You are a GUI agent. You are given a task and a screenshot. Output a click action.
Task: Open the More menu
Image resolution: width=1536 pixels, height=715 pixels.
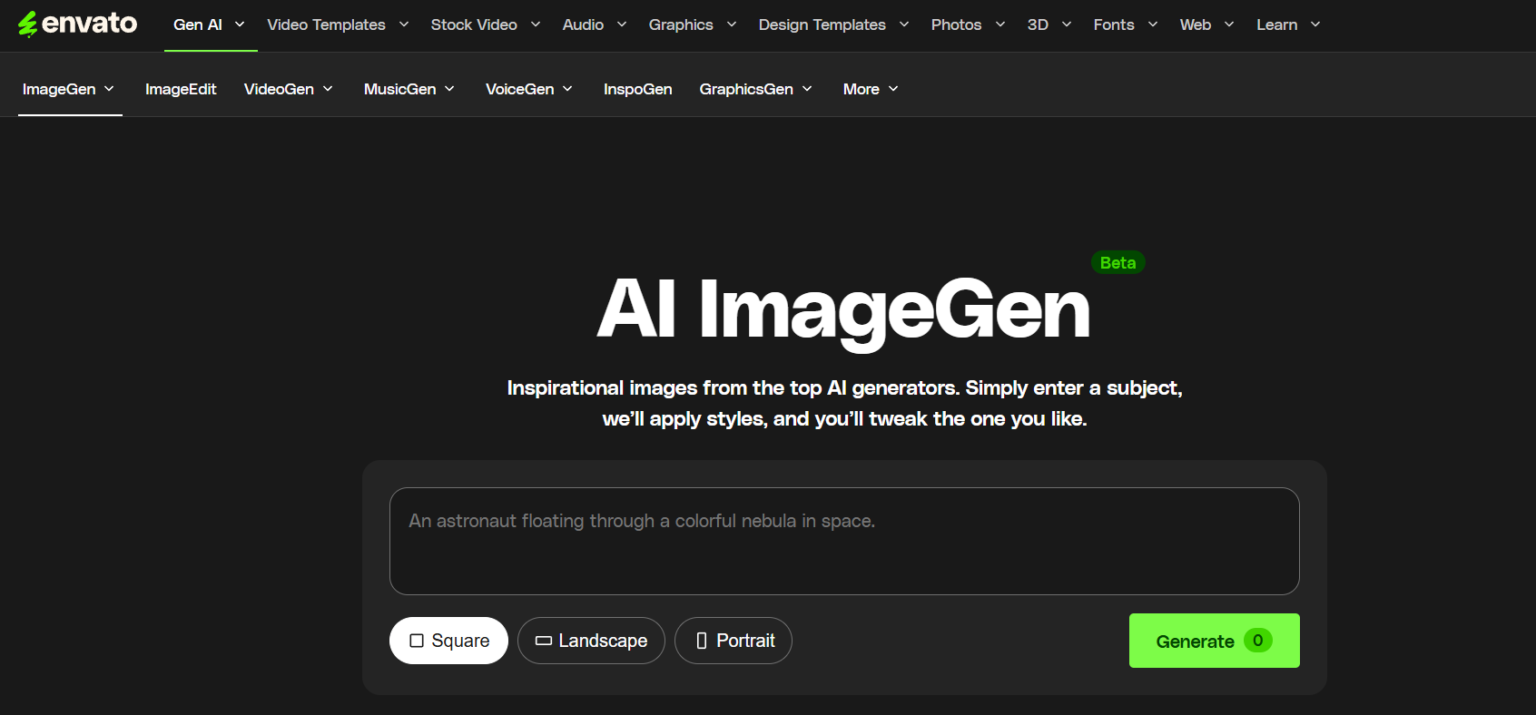tap(870, 89)
